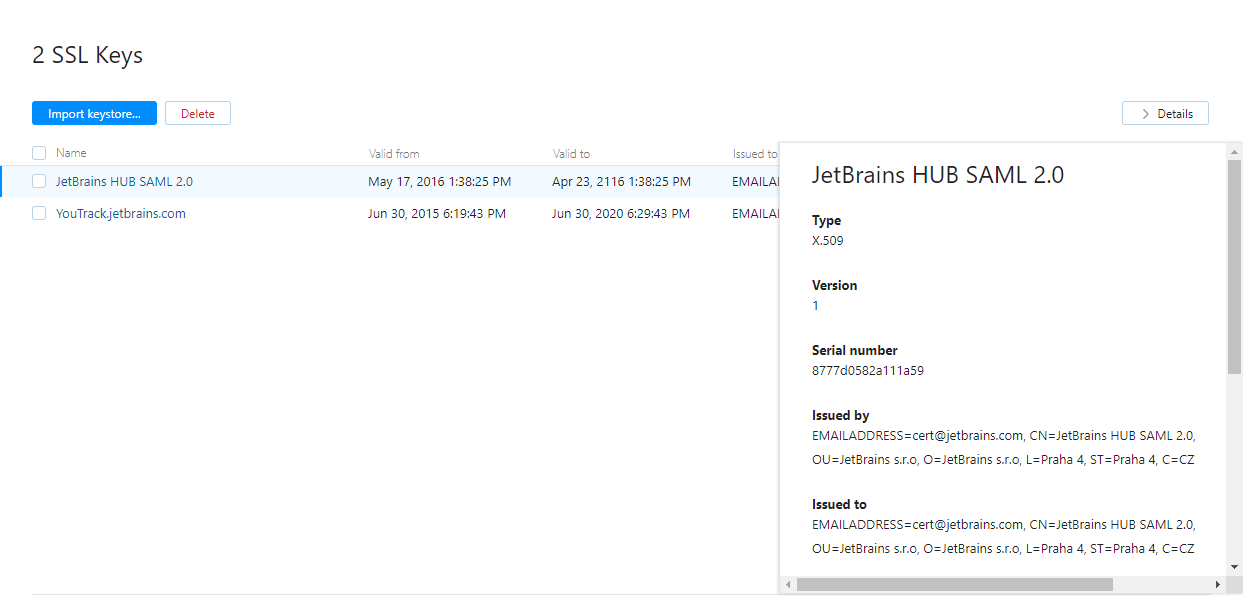Click the horizontal scrollbar right arrow
1243x596 pixels.
[1217, 584]
